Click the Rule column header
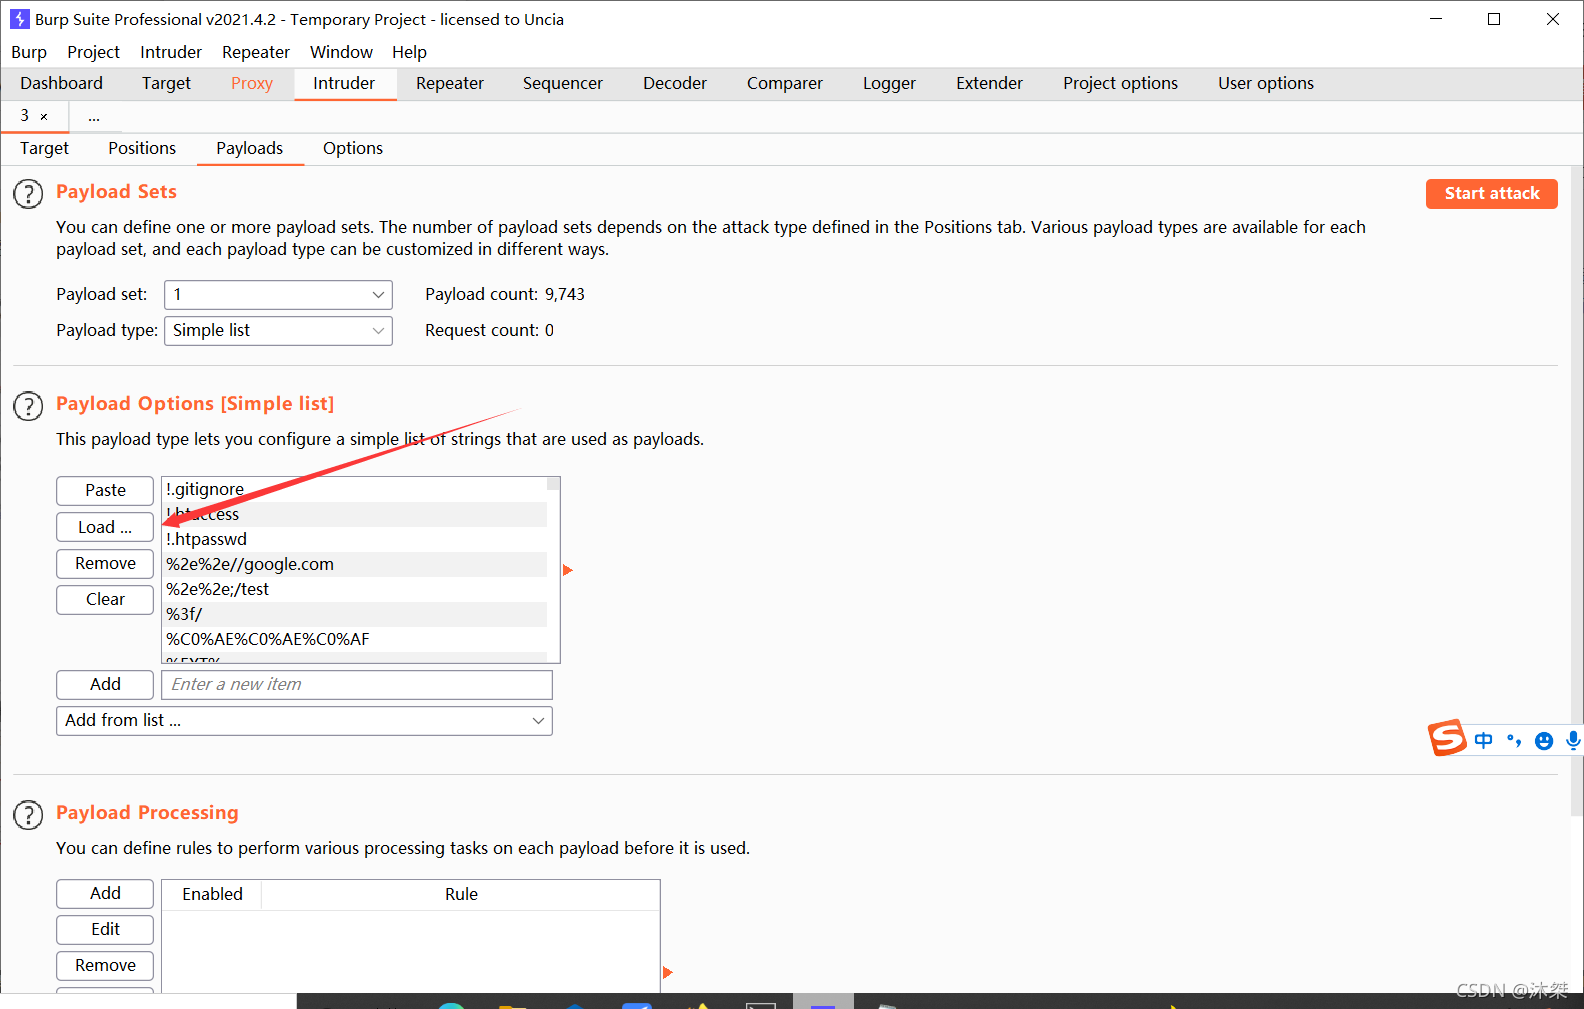This screenshot has height=1009, width=1584. click(461, 895)
